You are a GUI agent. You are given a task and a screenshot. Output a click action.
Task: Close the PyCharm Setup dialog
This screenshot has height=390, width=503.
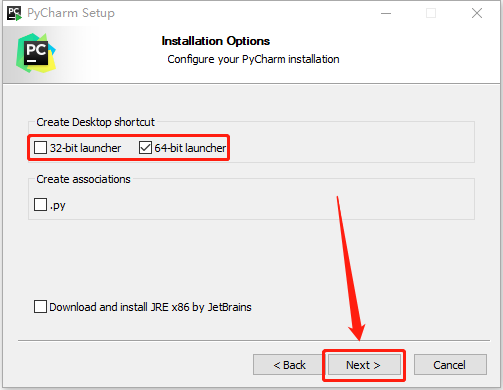pyautogui.click(x=477, y=13)
